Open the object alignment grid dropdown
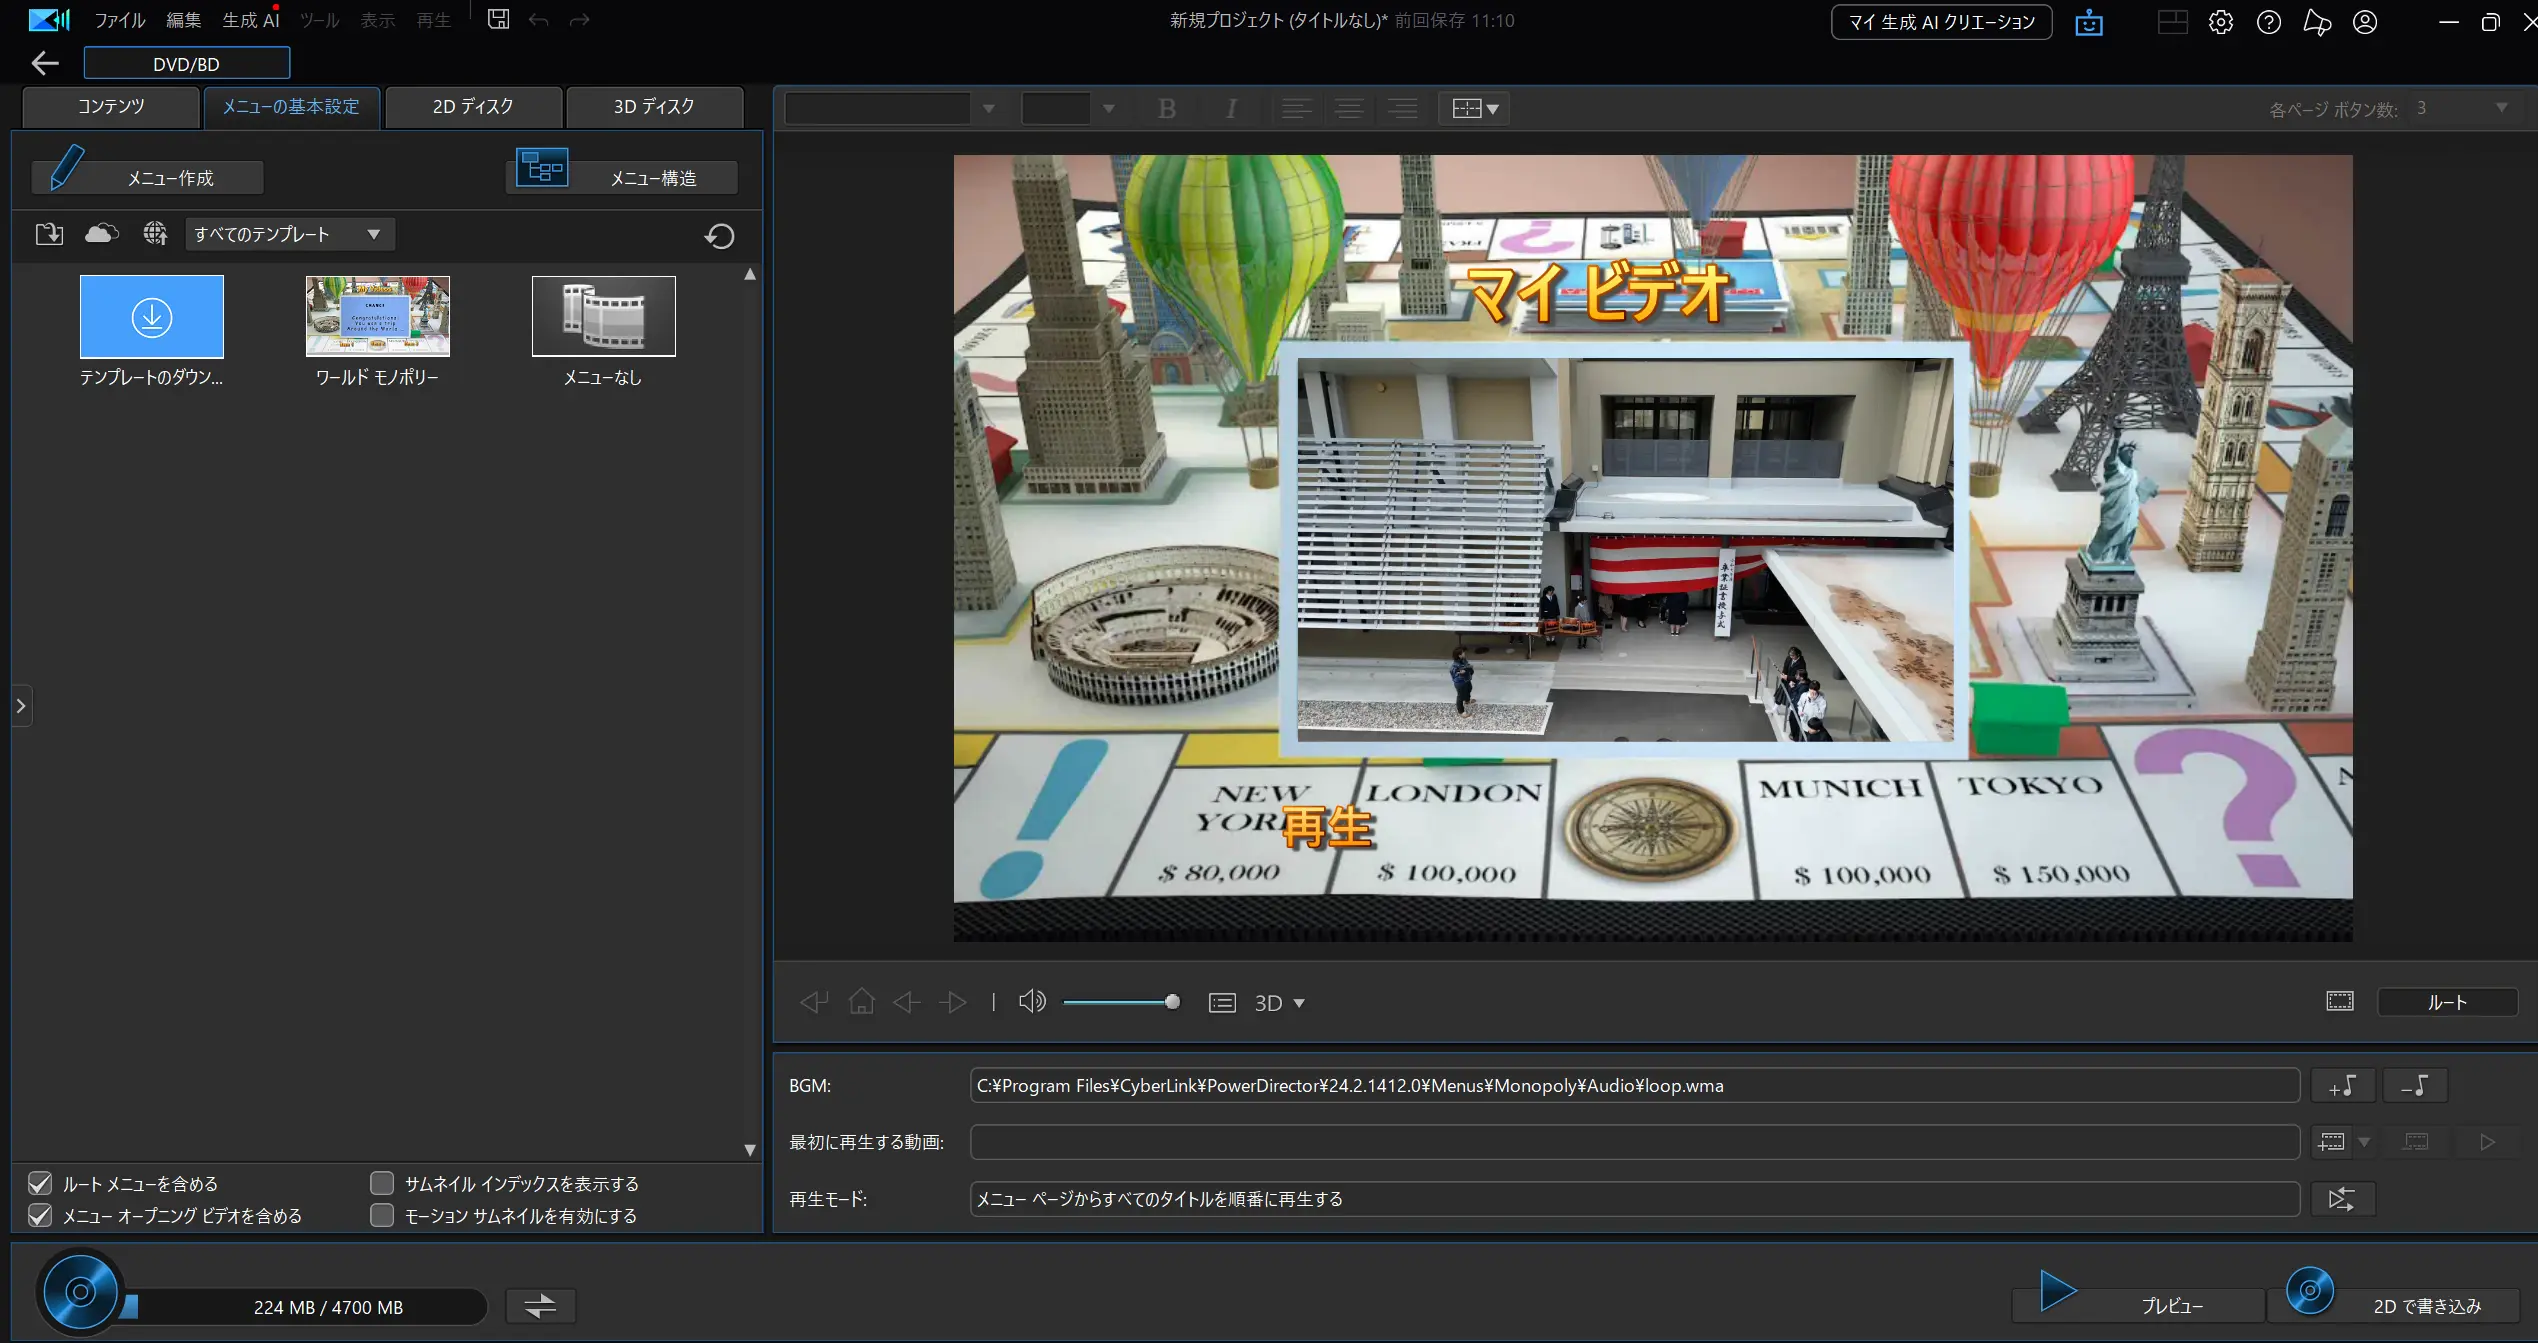 point(1474,108)
